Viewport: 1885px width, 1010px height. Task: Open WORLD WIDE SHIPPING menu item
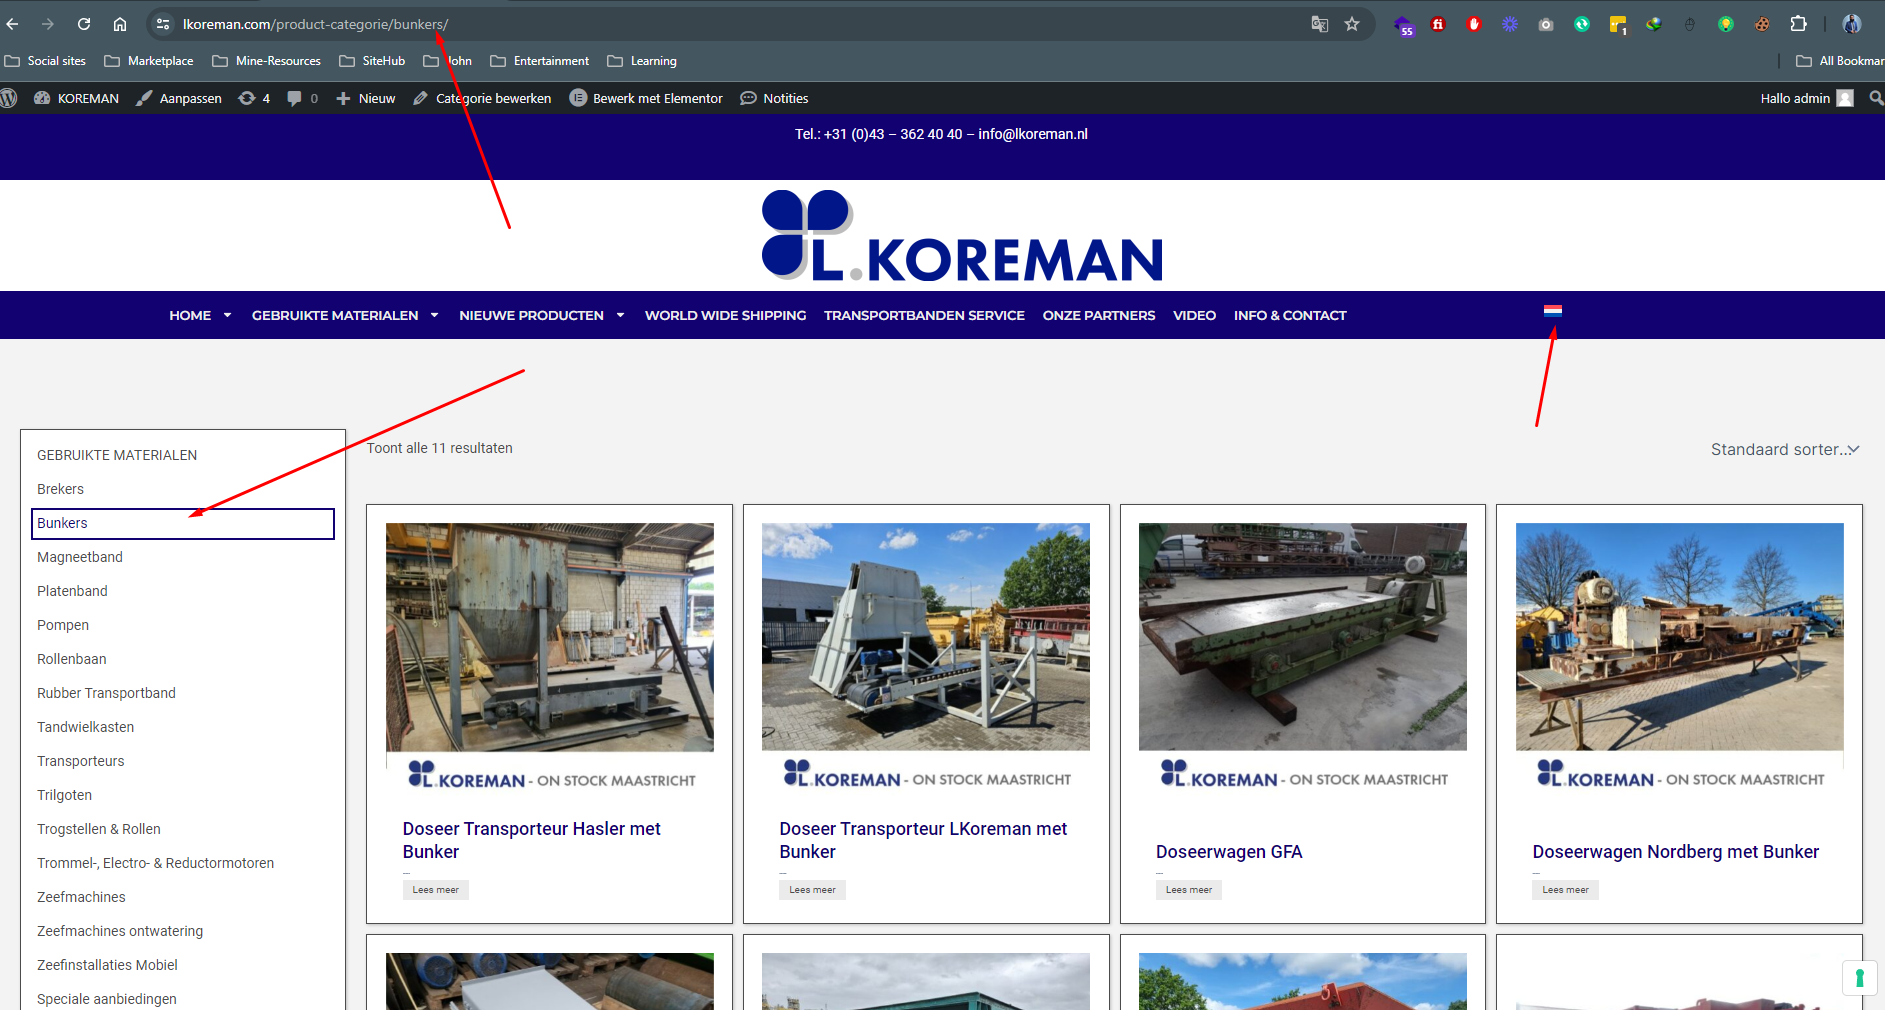click(725, 315)
